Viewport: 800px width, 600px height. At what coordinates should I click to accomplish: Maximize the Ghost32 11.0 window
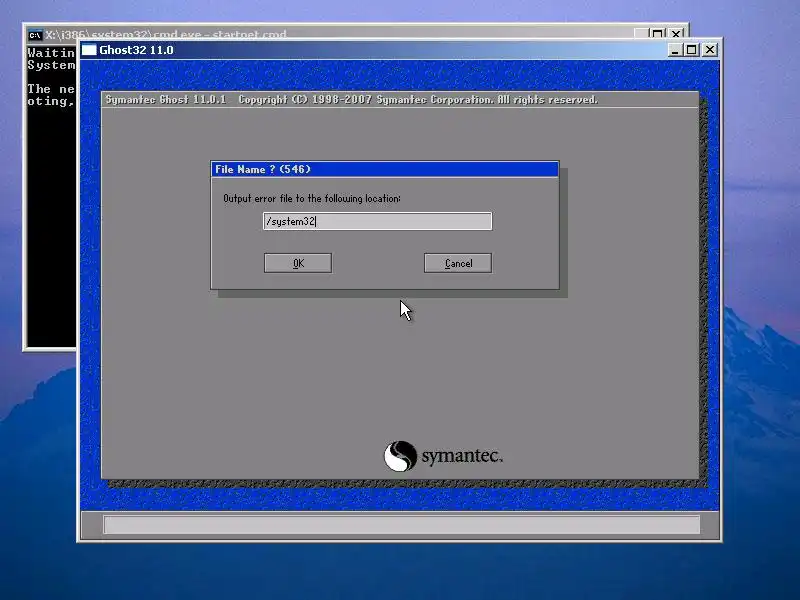(x=692, y=50)
